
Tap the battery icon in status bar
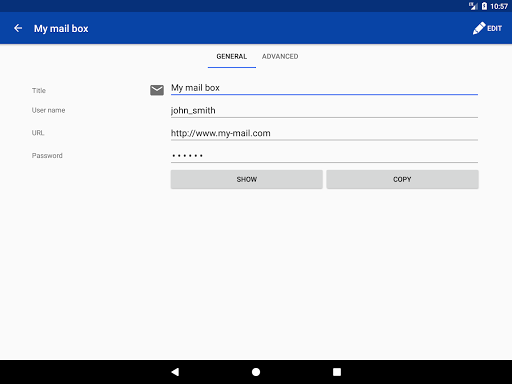(x=484, y=6)
